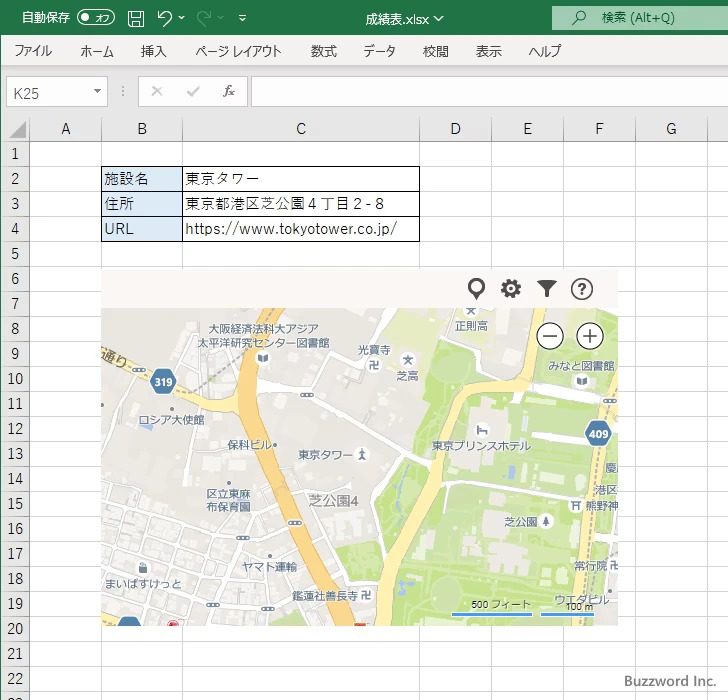Switch to the 校閲 tab

436,51
